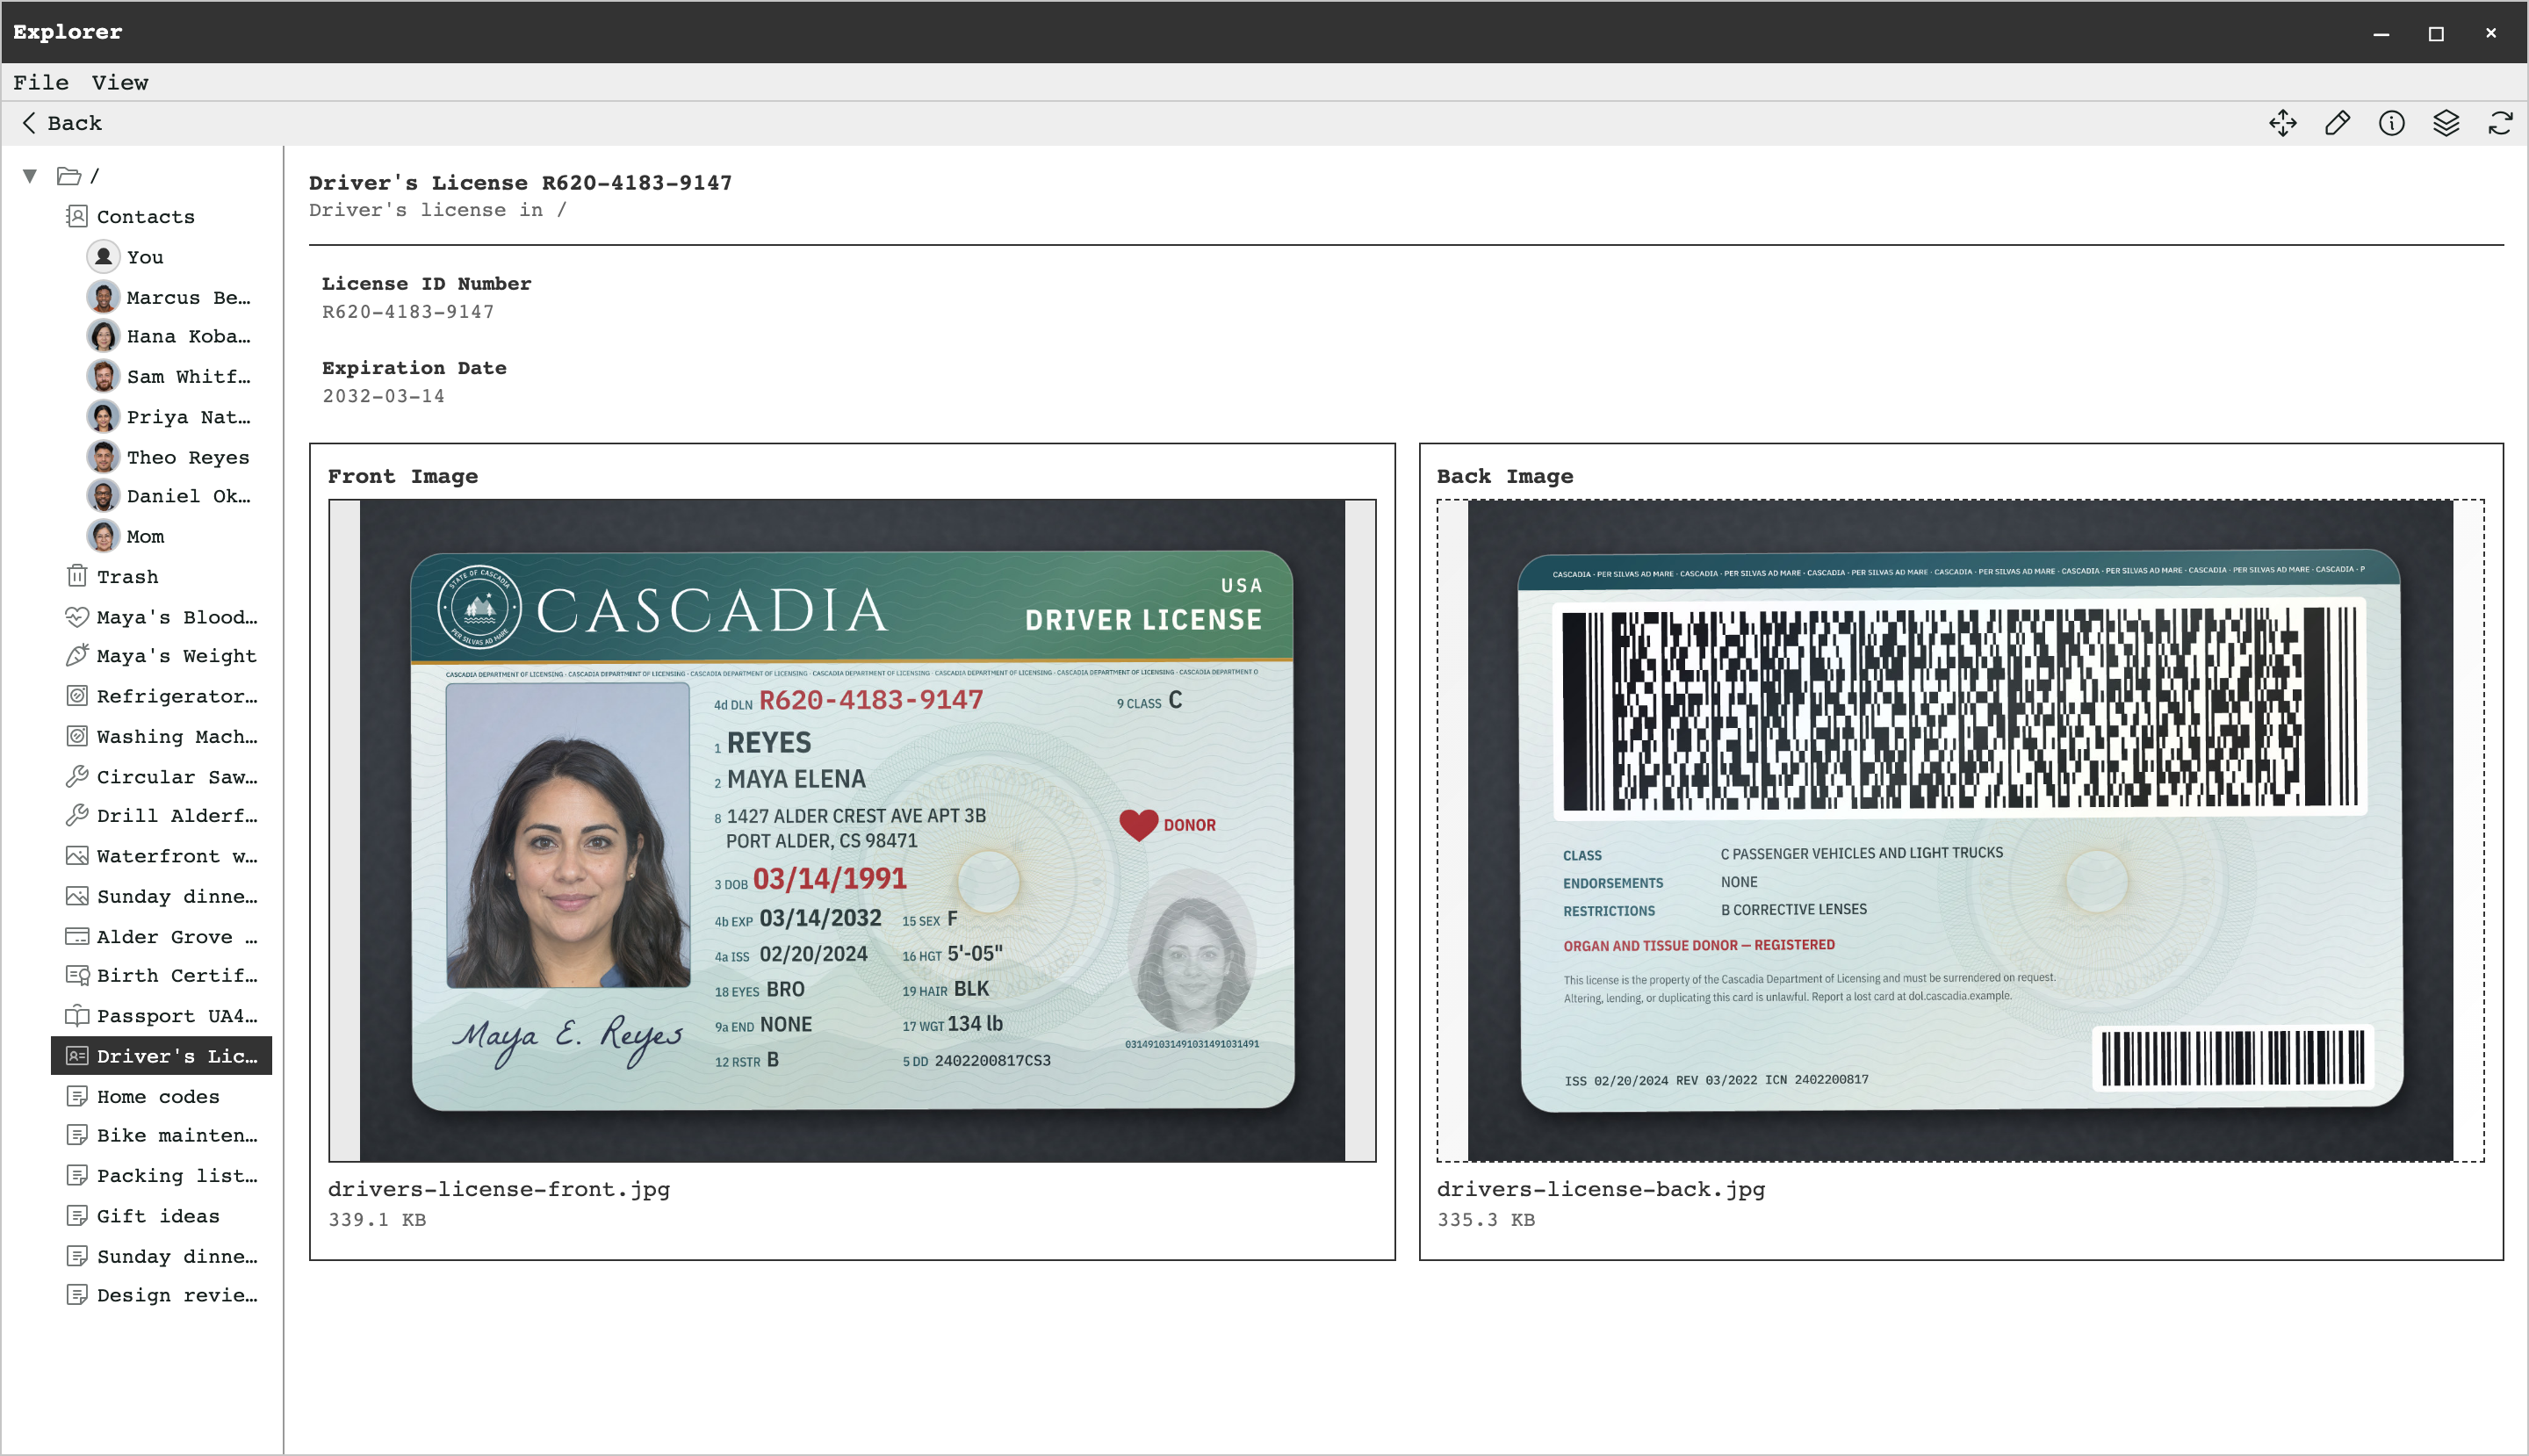
Task: Open the Alder Grove card item
Action: 161,936
